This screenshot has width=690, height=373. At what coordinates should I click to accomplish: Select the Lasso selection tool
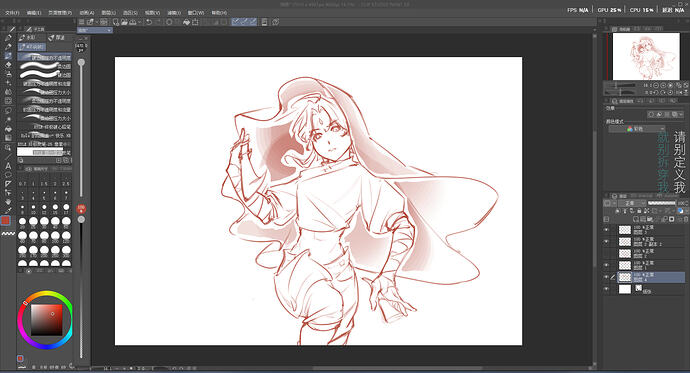(x=8, y=110)
